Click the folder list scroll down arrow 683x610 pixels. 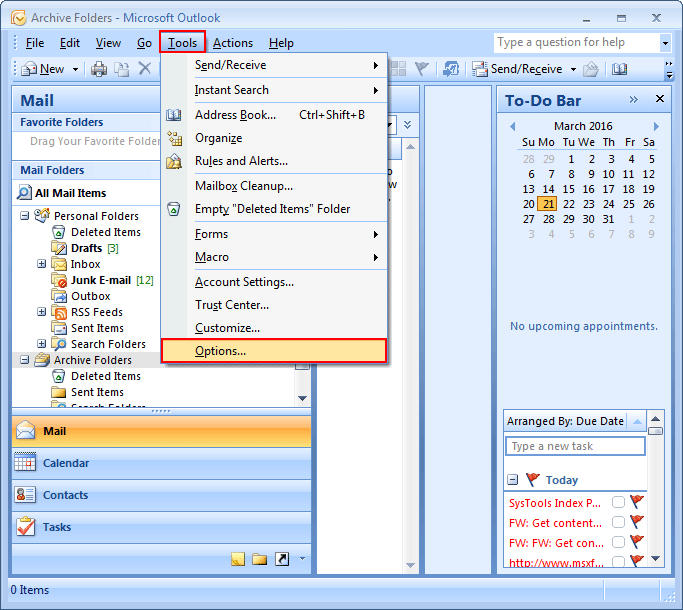pyautogui.click(x=302, y=398)
